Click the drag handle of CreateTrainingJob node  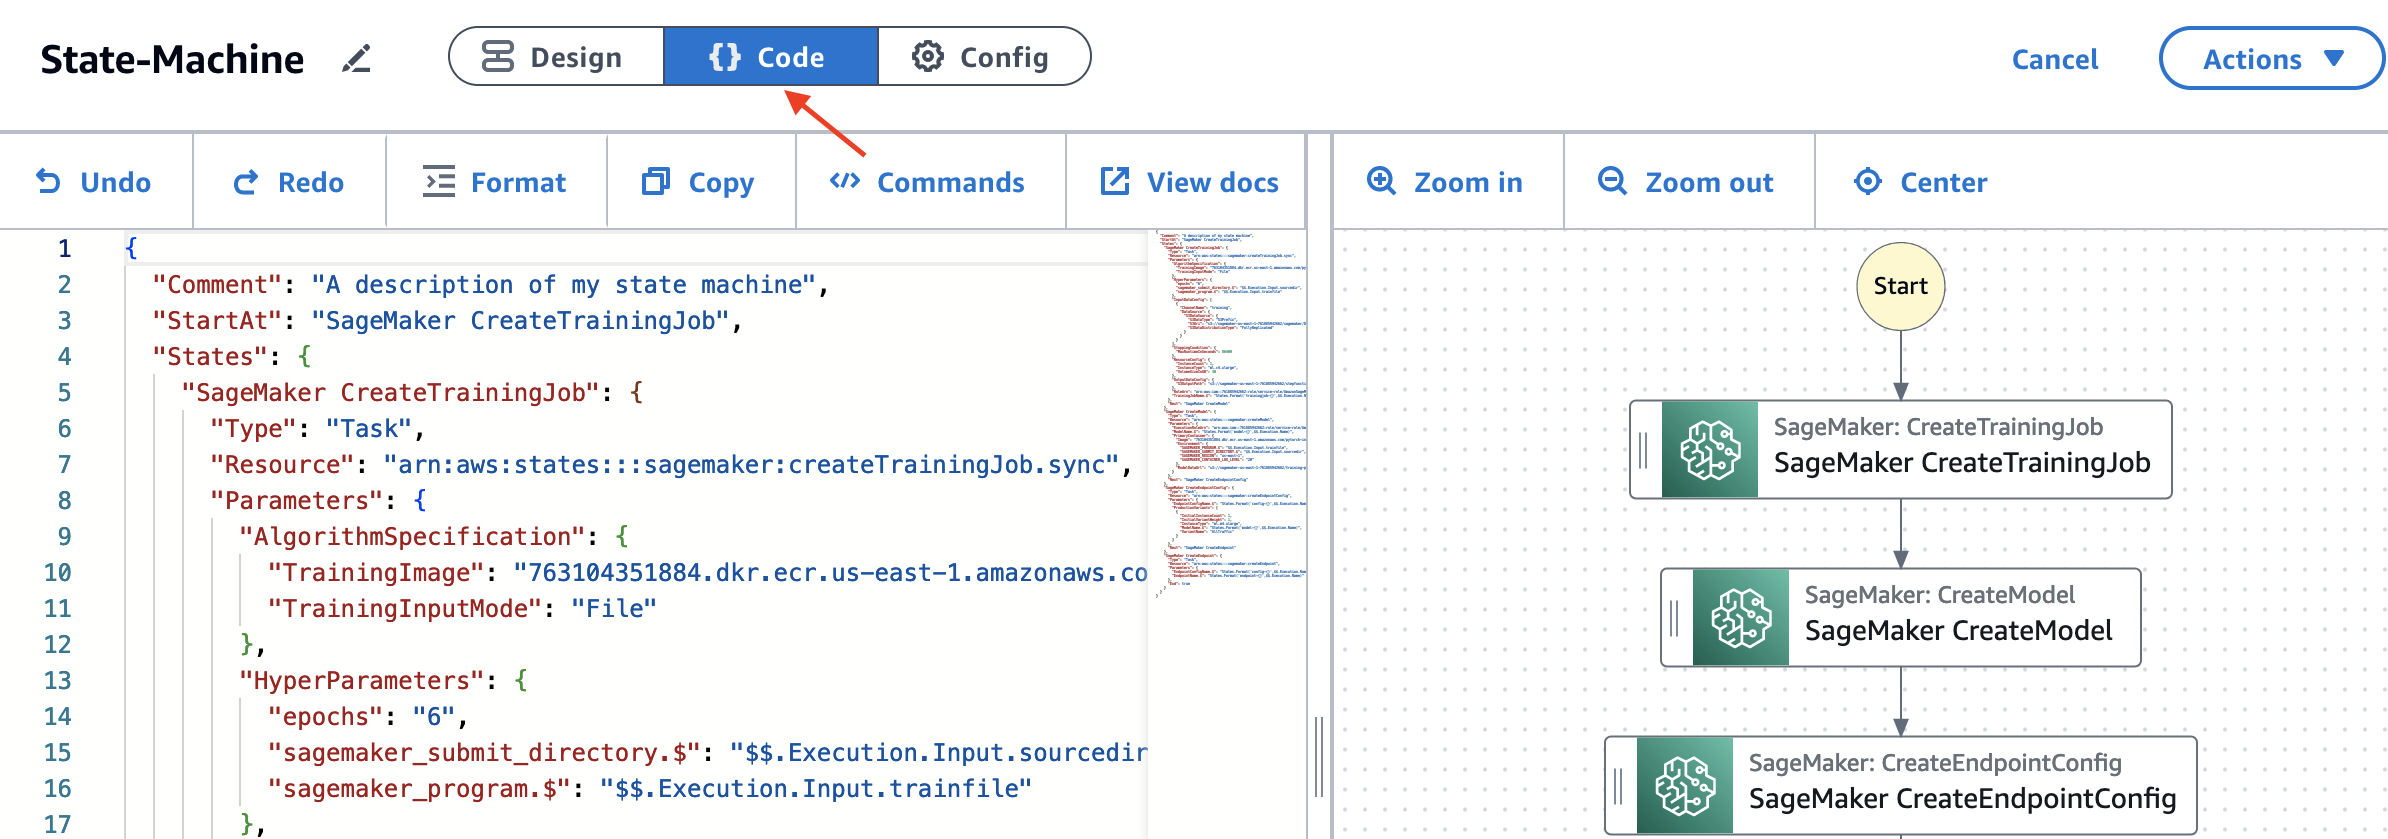[1644, 449]
